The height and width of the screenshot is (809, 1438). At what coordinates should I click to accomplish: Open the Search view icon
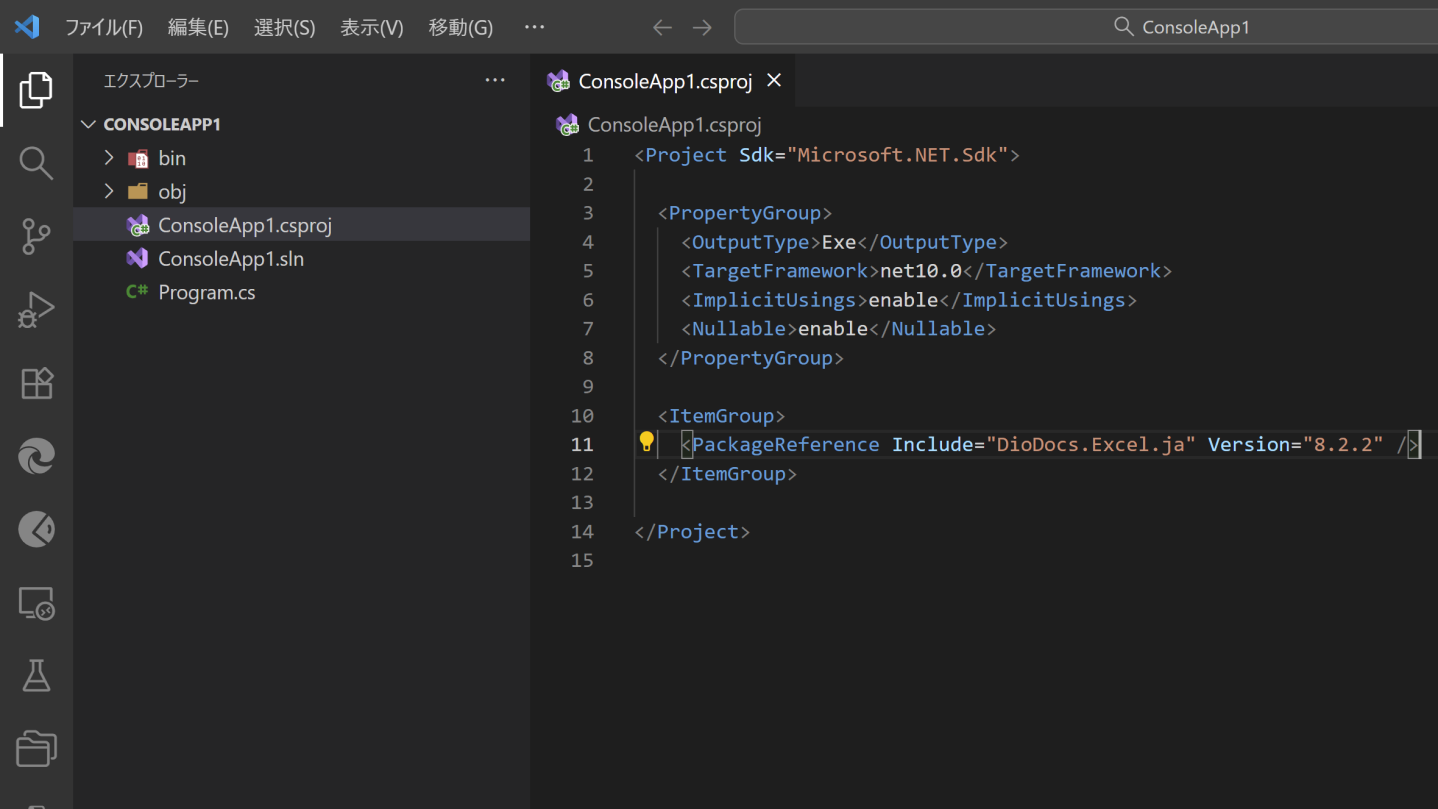click(36, 163)
